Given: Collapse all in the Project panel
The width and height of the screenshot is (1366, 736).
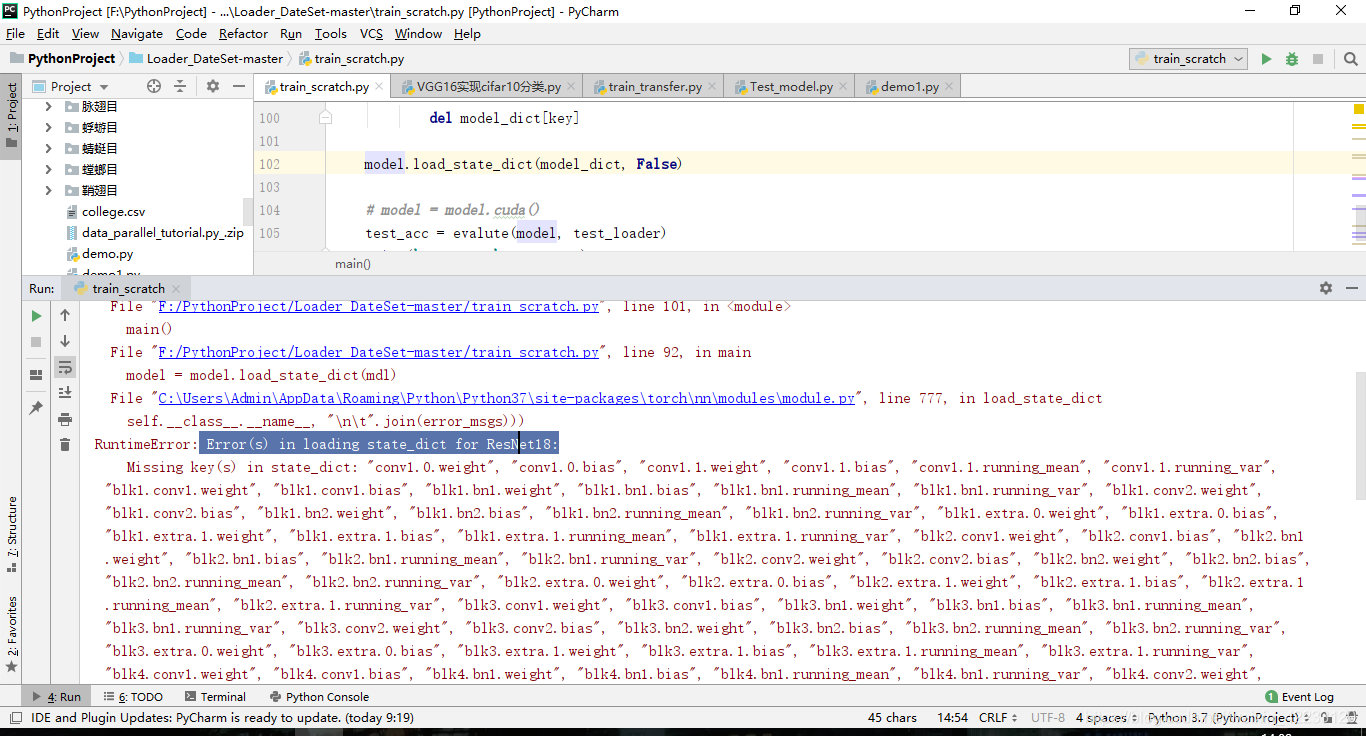Looking at the screenshot, I should 180,87.
